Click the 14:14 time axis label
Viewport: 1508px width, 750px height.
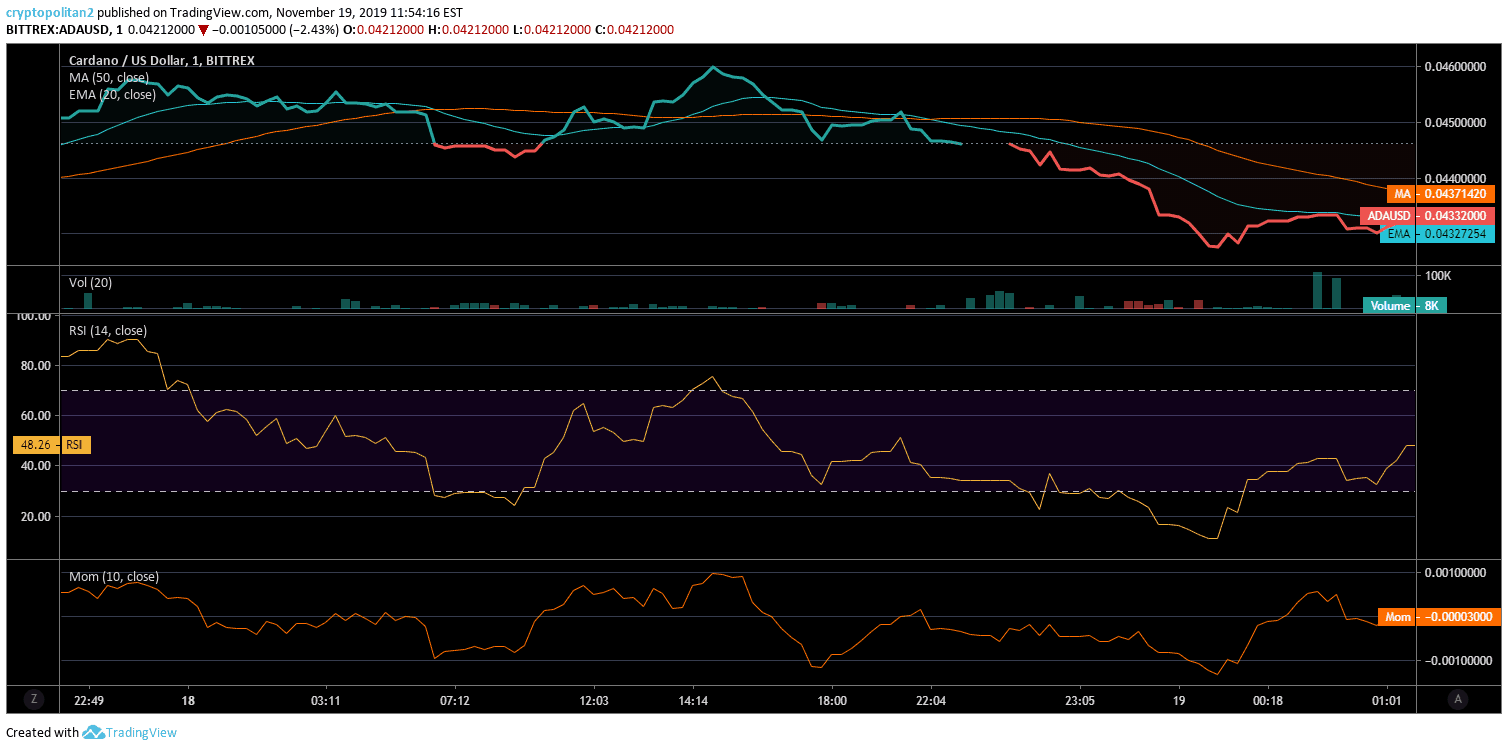point(693,701)
